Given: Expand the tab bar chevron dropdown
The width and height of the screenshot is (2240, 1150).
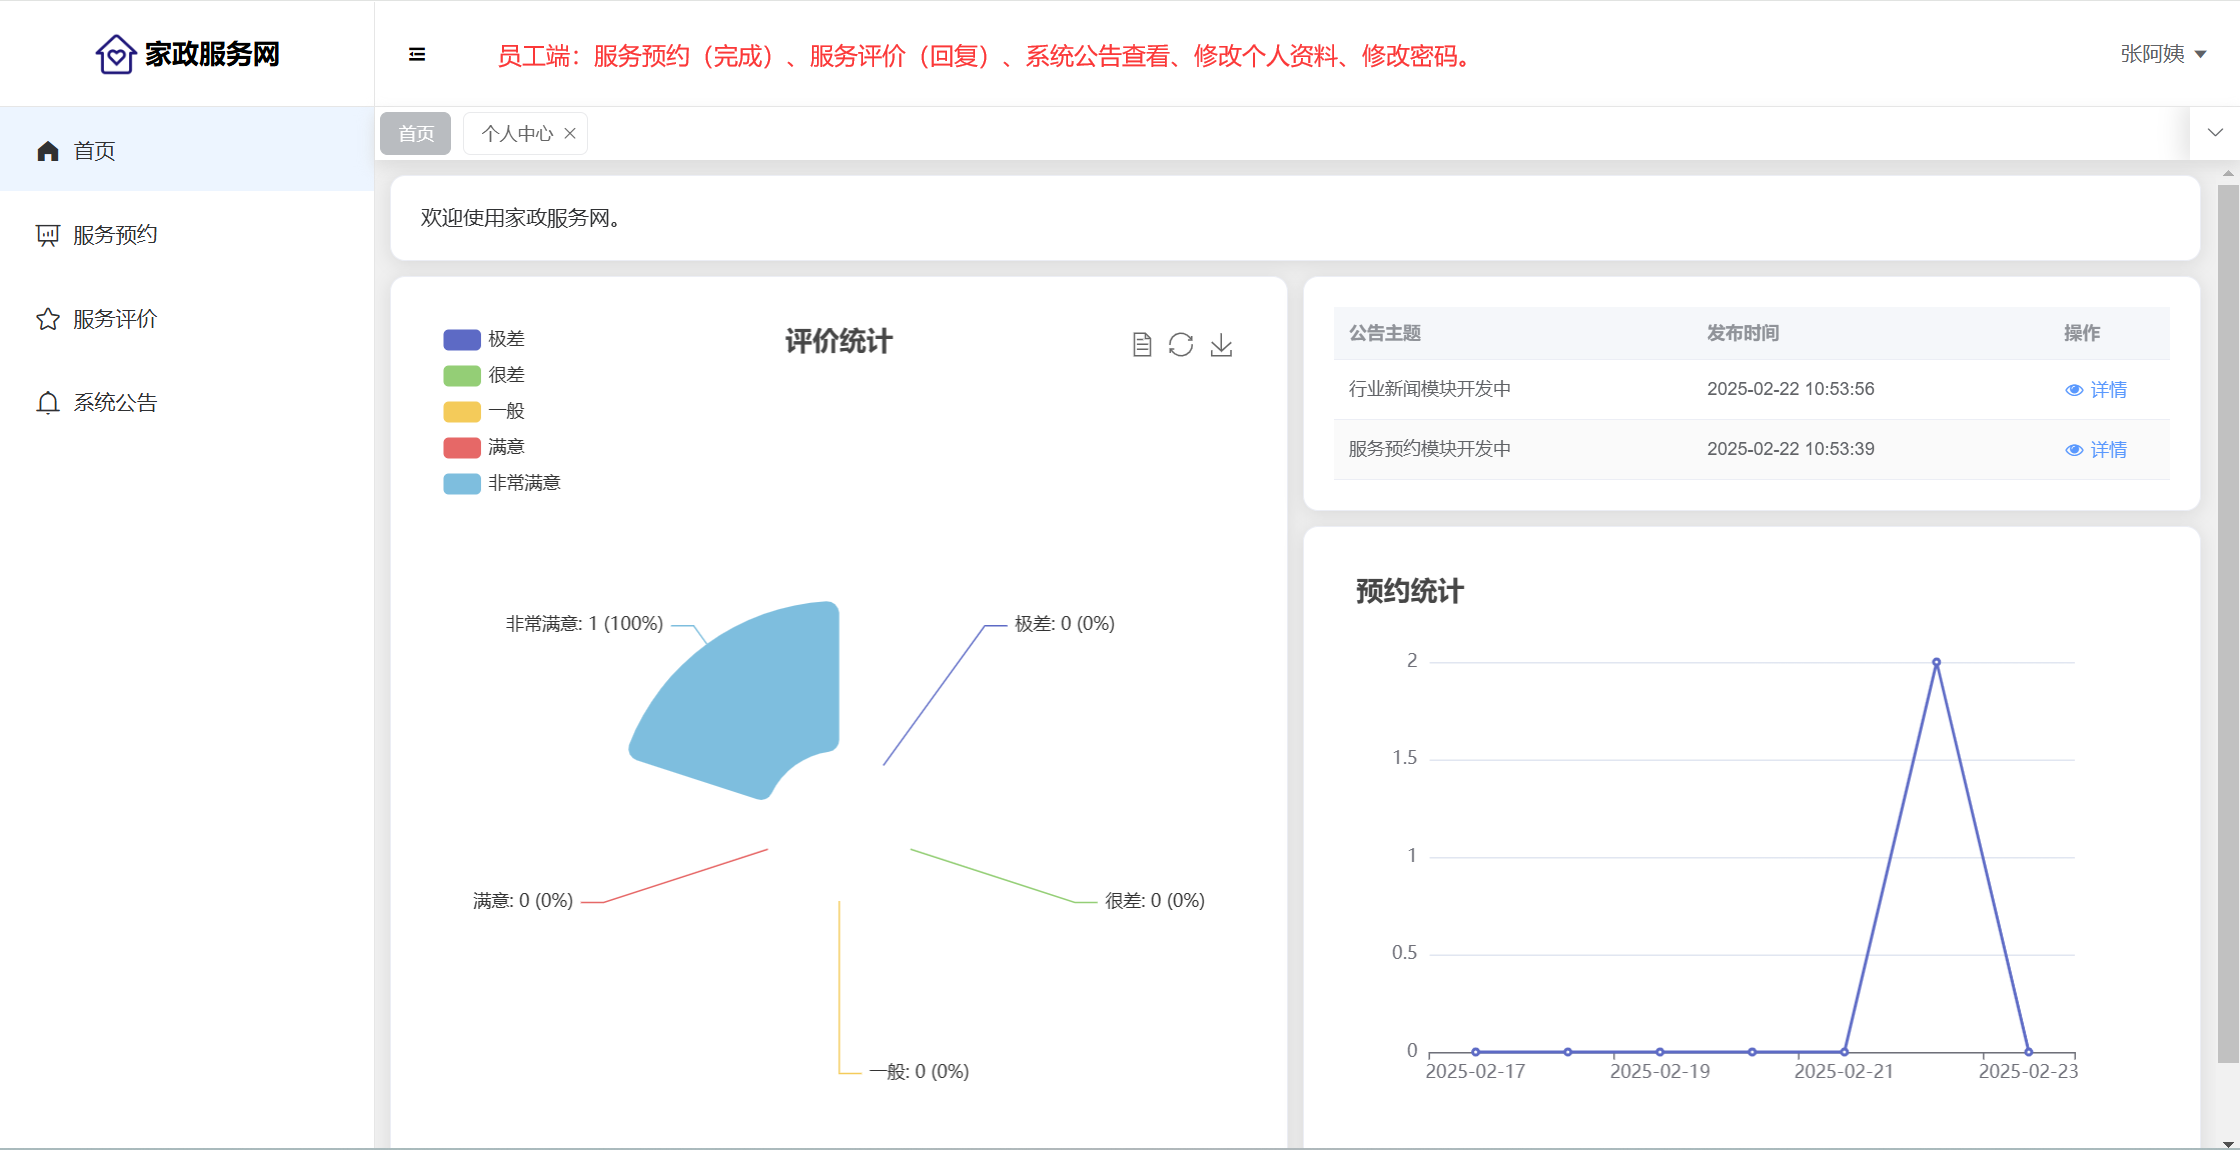Looking at the screenshot, I should tap(2215, 133).
